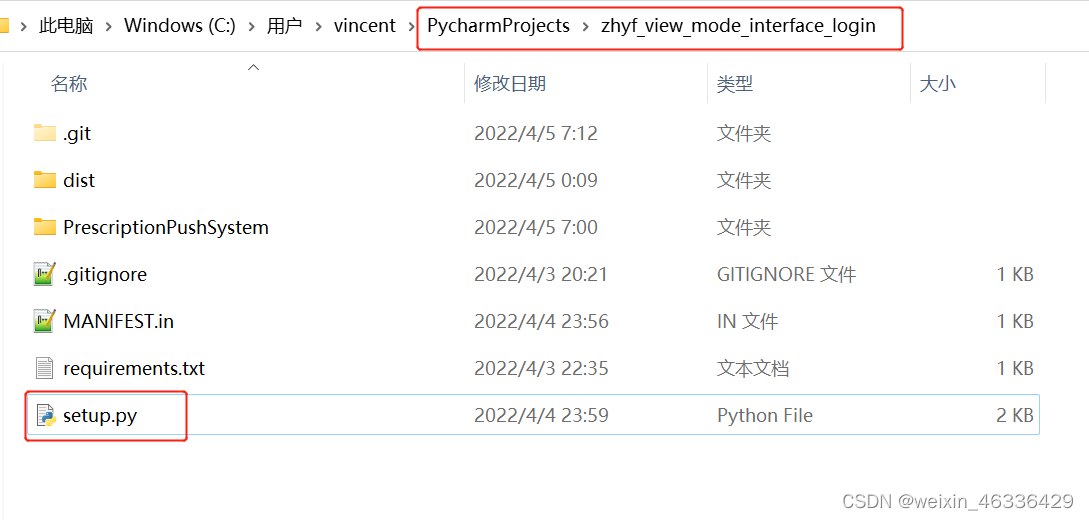The image size is (1089, 520).
Task: Go to 用户 folder in breadcrumb
Action: (285, 26)
